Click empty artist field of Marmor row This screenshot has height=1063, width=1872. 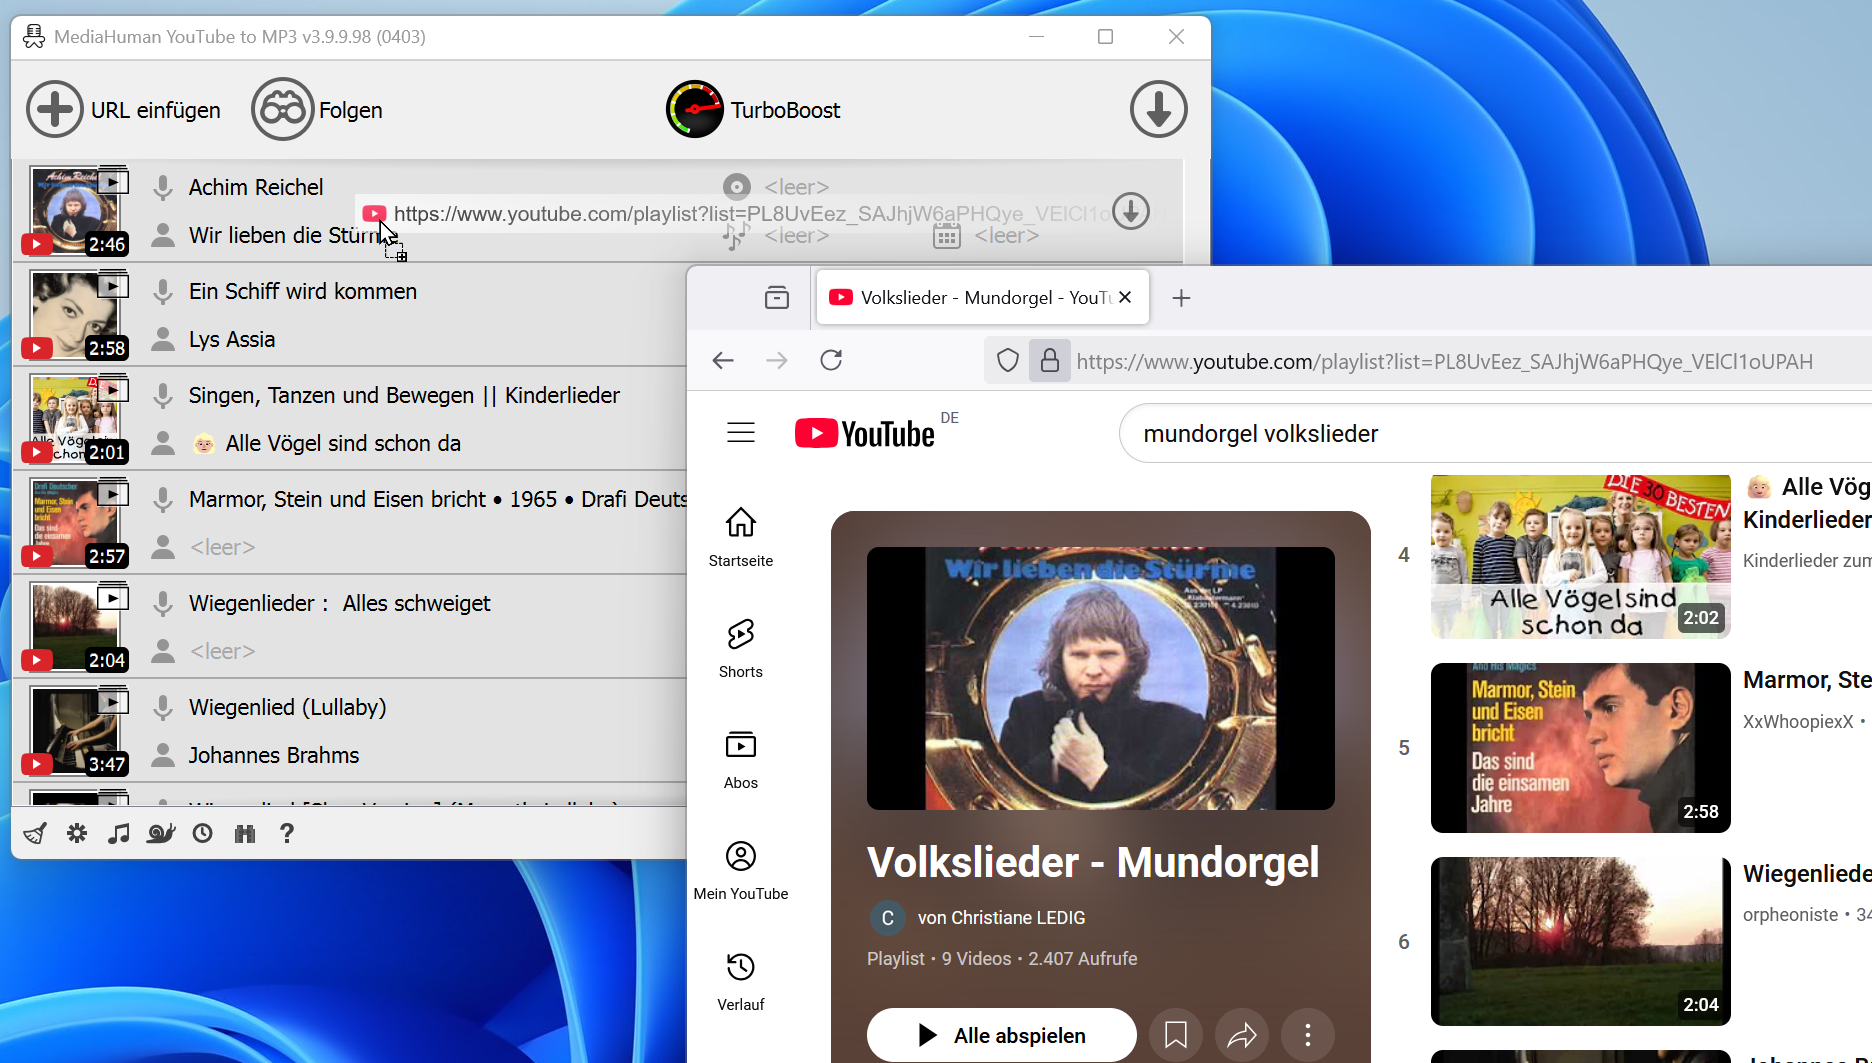[x=223, y=547]
